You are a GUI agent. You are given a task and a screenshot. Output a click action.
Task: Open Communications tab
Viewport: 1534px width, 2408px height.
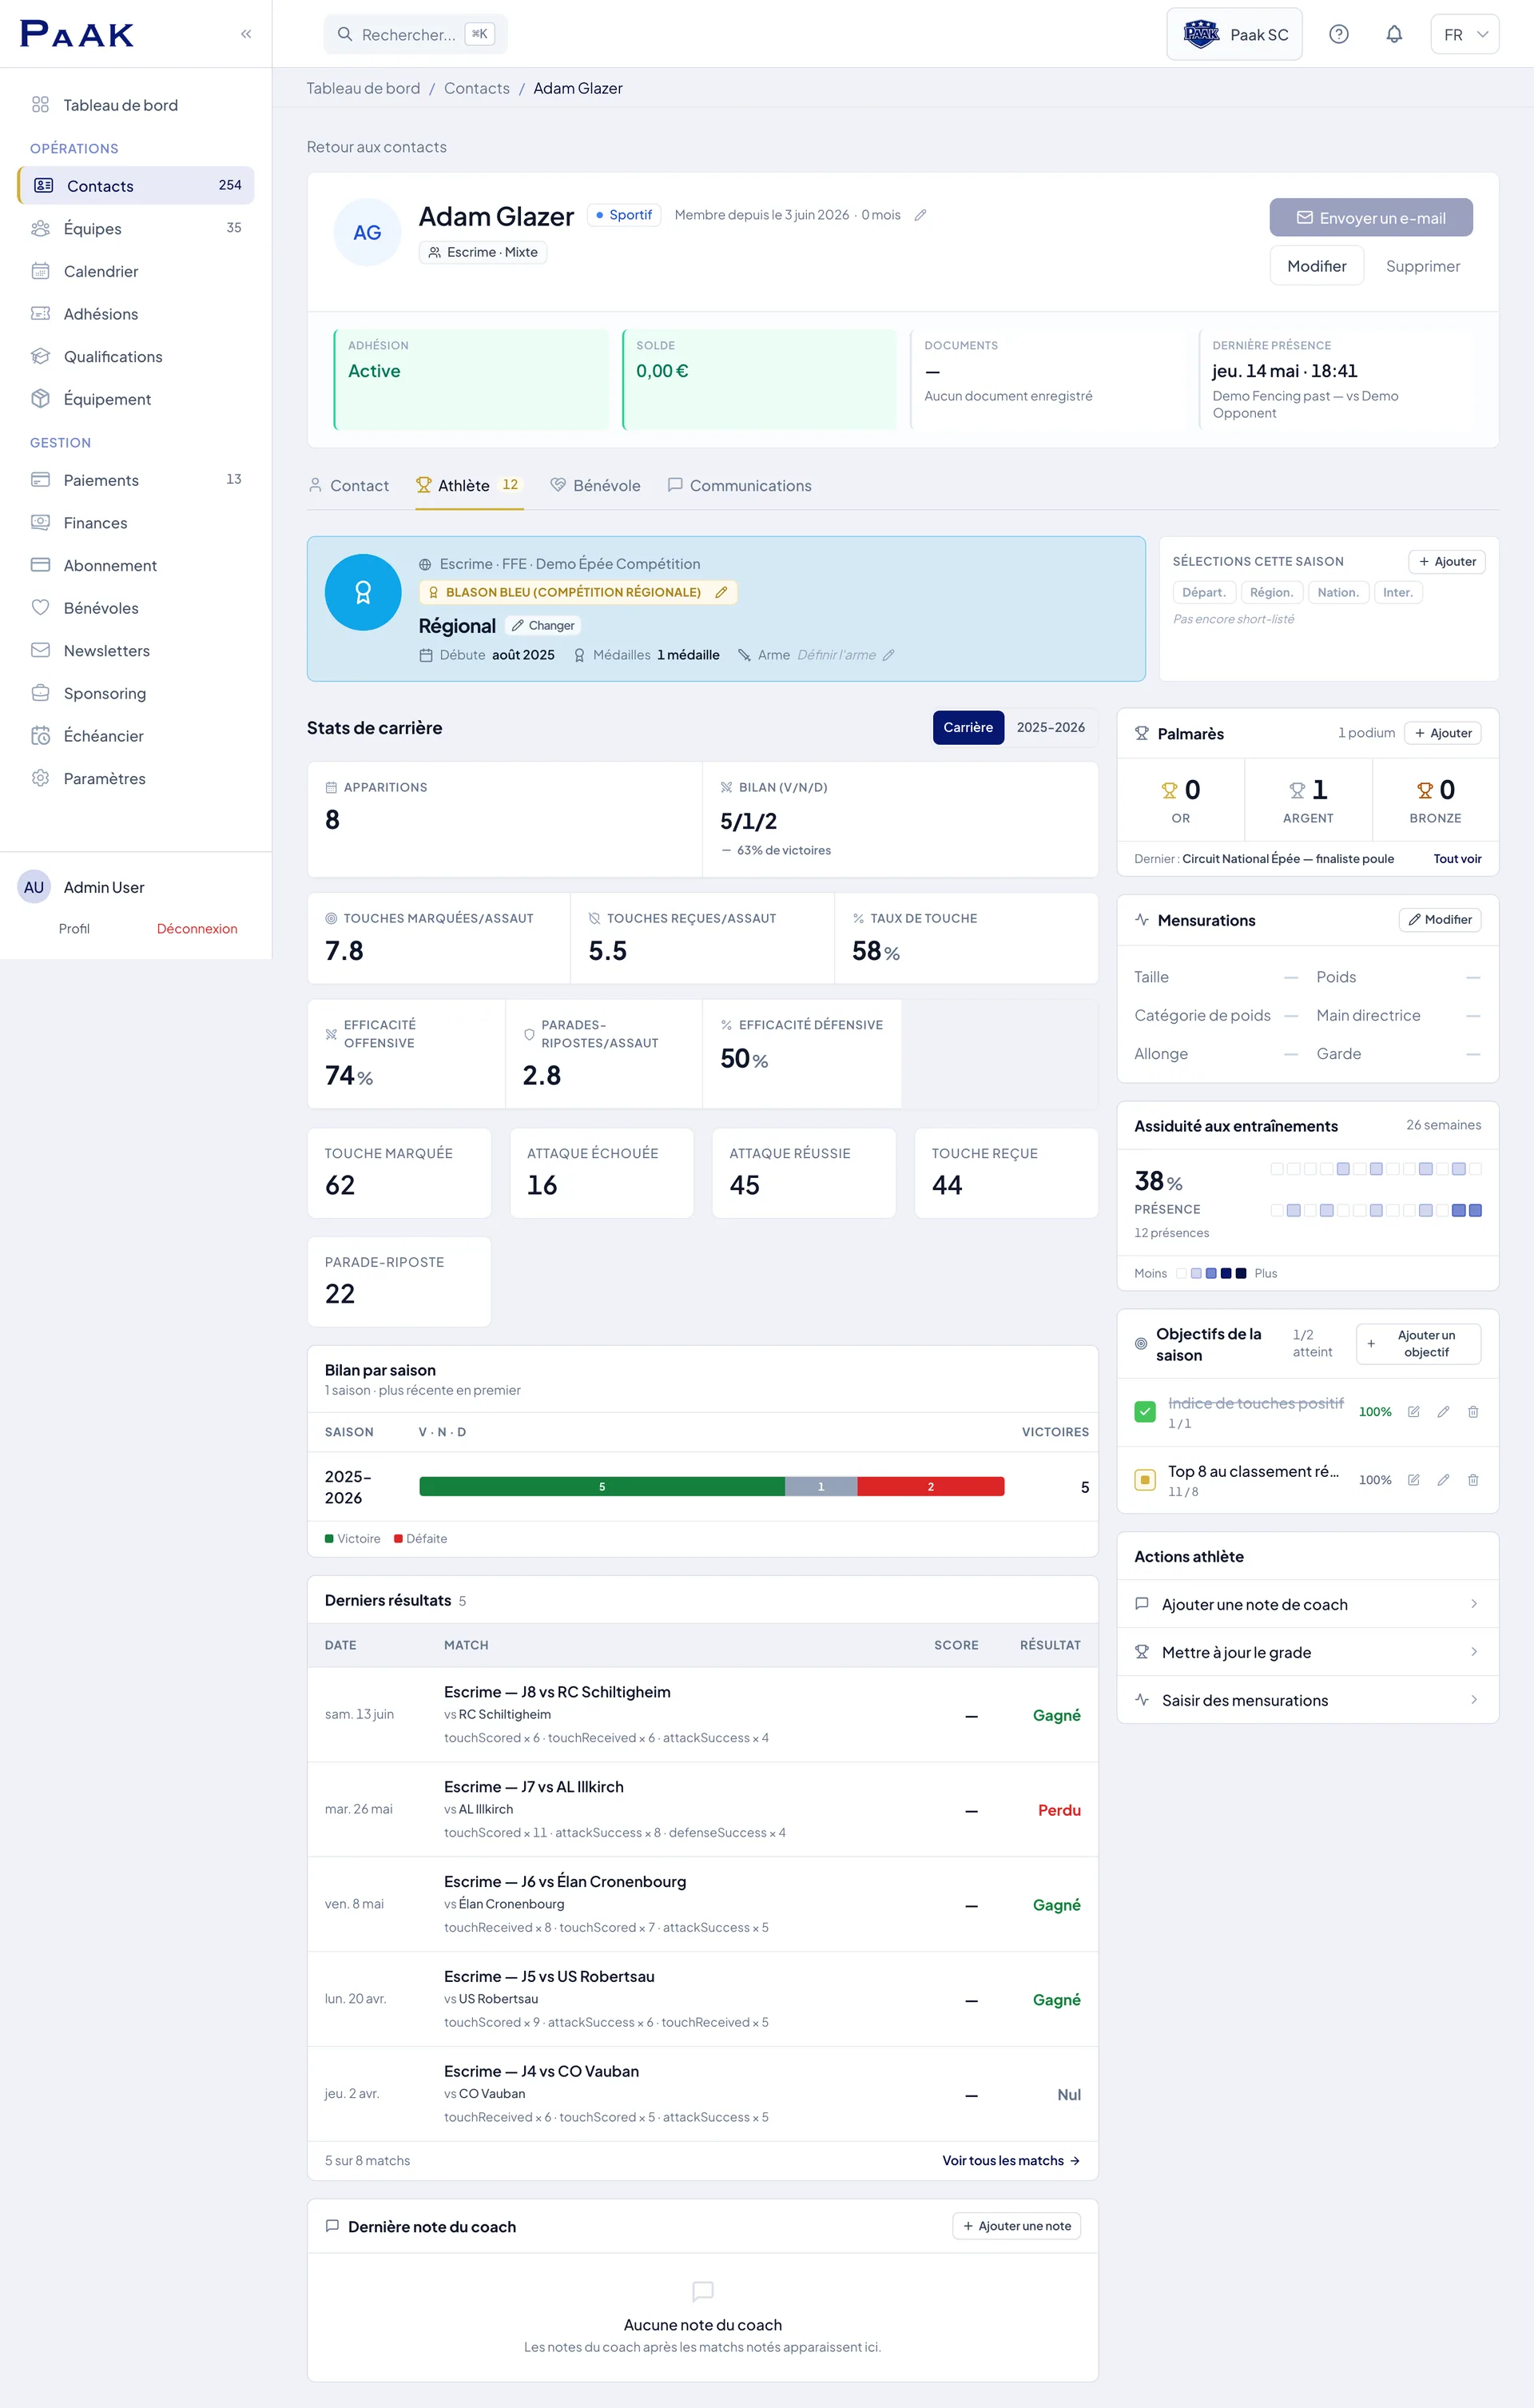(x=739, y=486)
